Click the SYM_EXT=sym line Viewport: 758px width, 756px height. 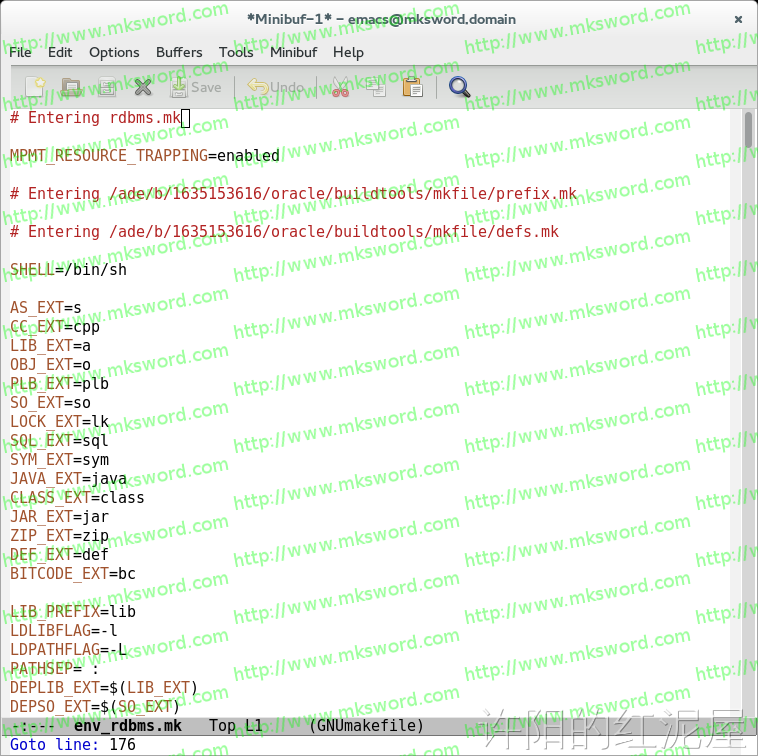coord(59,460)
